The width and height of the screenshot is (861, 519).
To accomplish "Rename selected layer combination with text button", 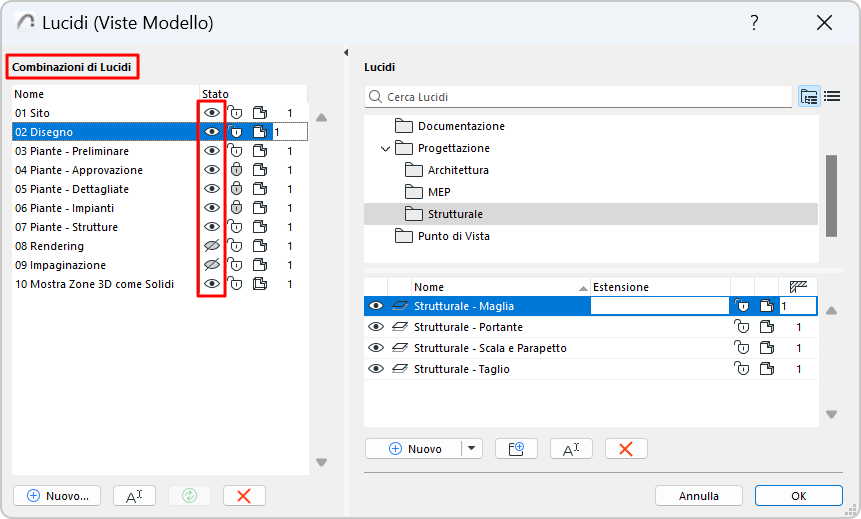I will (134, 496).
